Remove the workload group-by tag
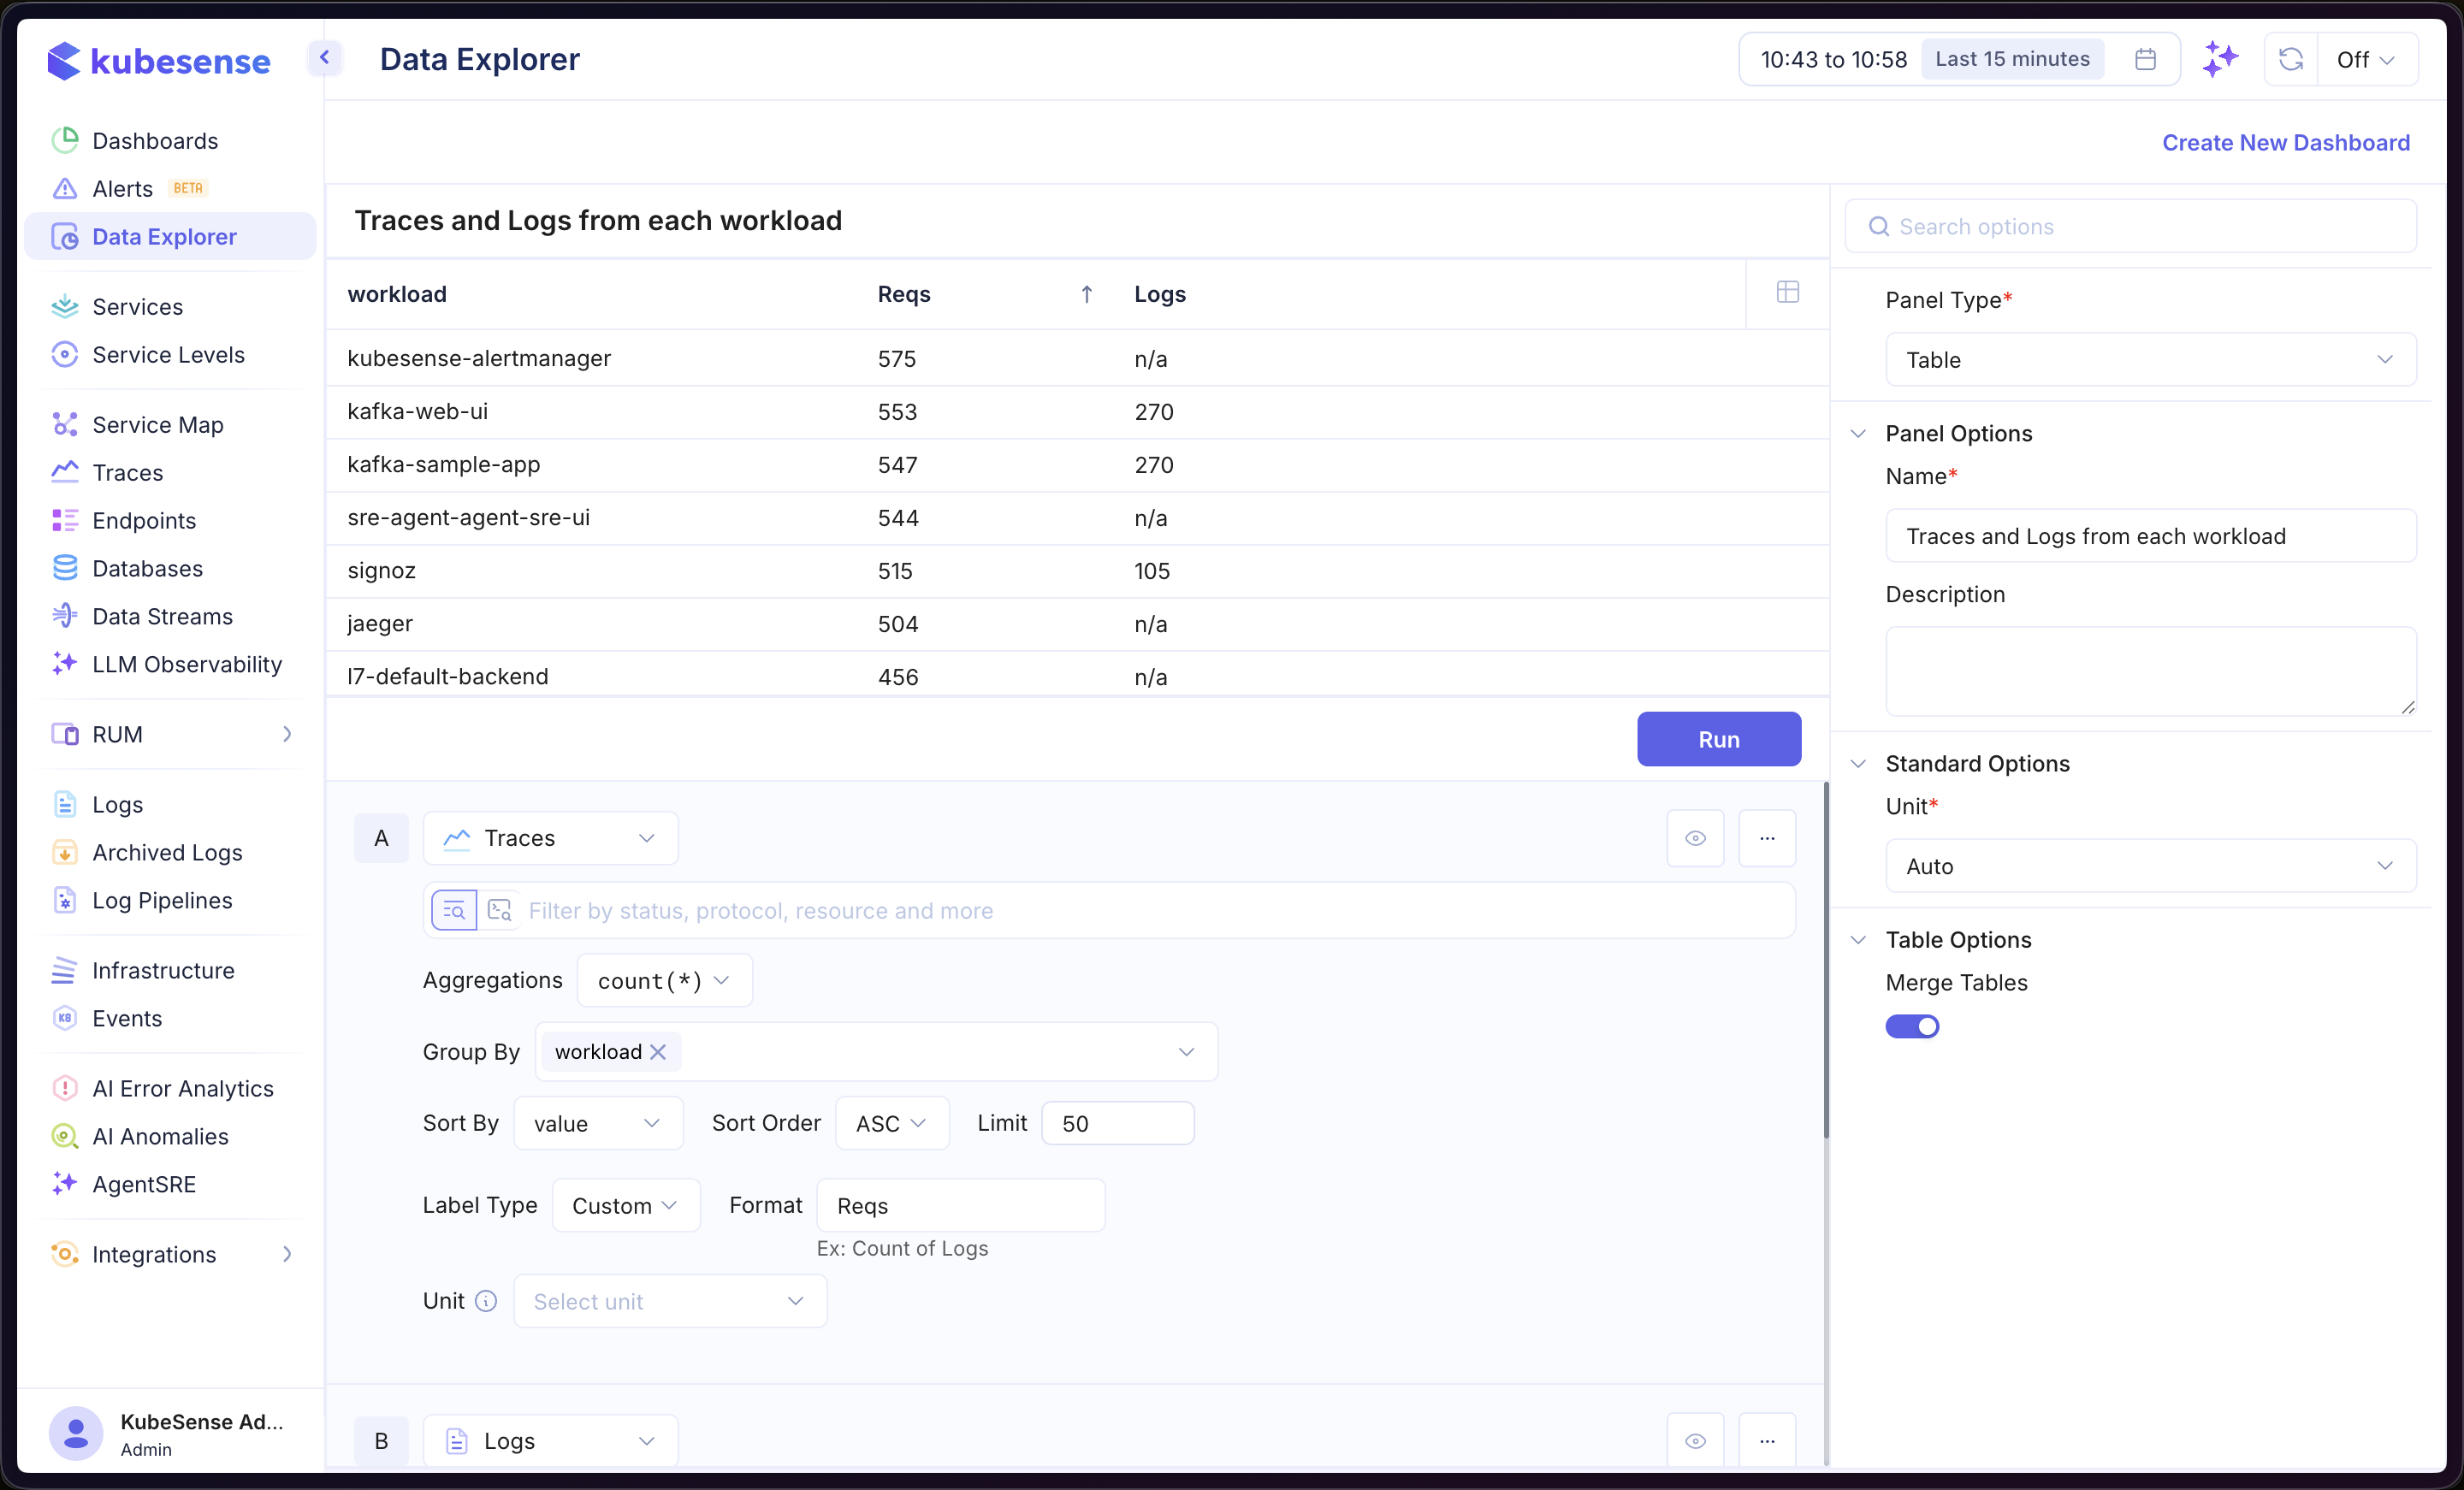This screenshot has height=1490, width=2464. click(x=658, y=1051)
